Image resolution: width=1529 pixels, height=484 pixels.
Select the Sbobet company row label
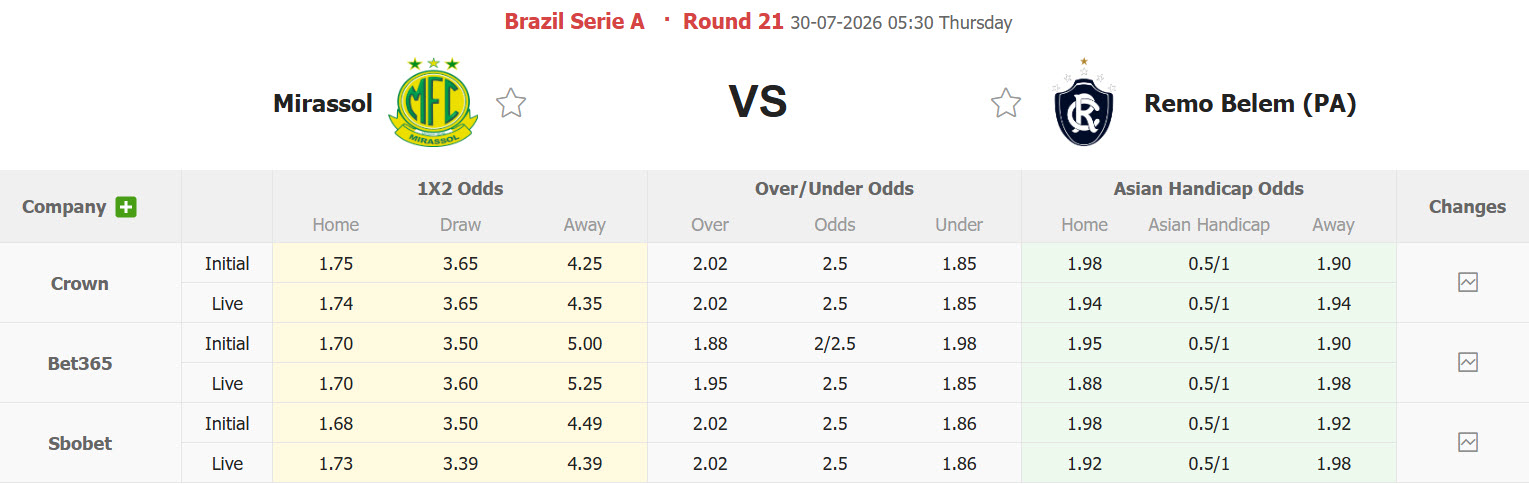click(x=80, y=443)
